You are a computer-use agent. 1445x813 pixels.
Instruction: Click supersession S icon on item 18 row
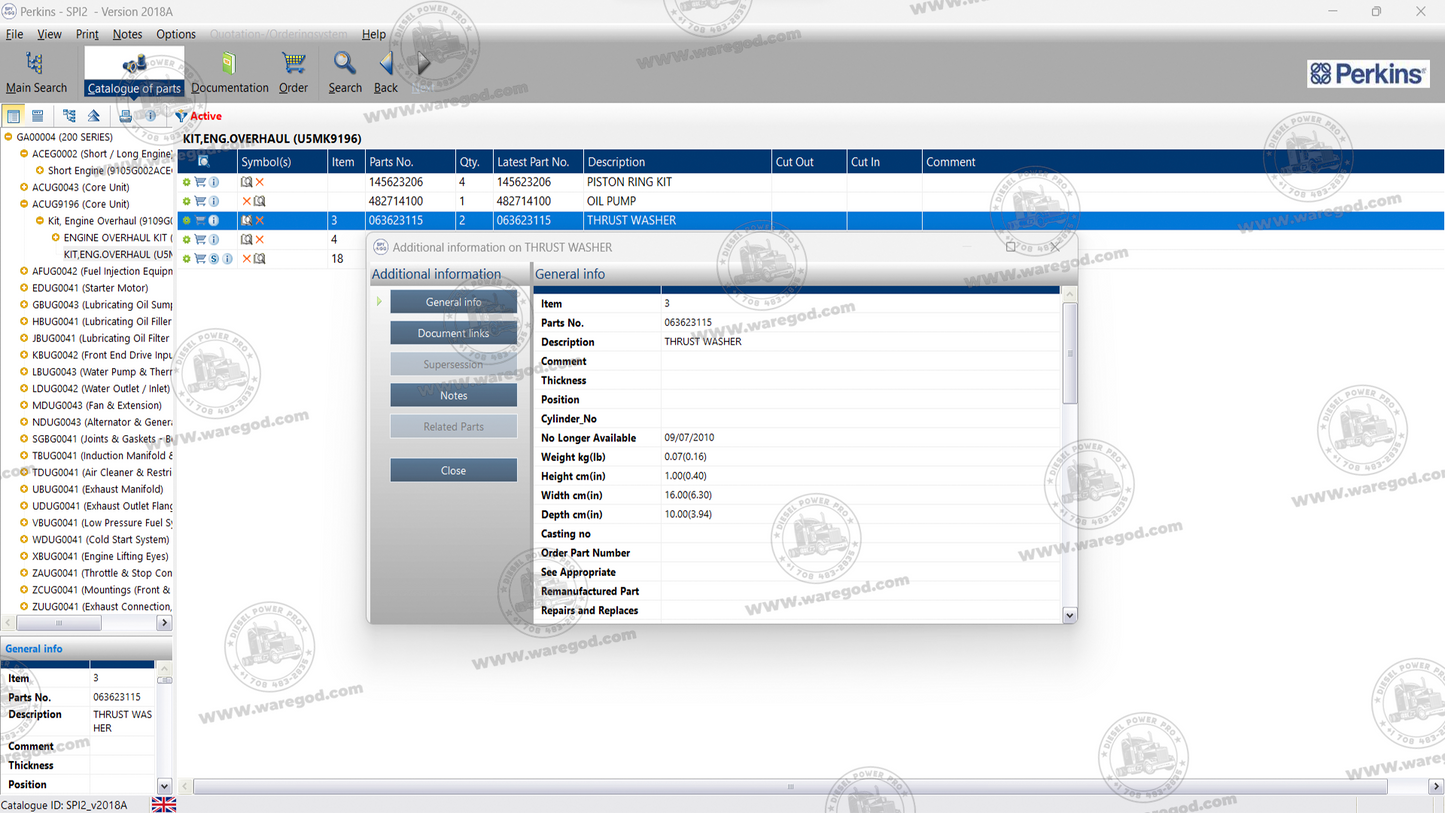[x=214, y=259]
